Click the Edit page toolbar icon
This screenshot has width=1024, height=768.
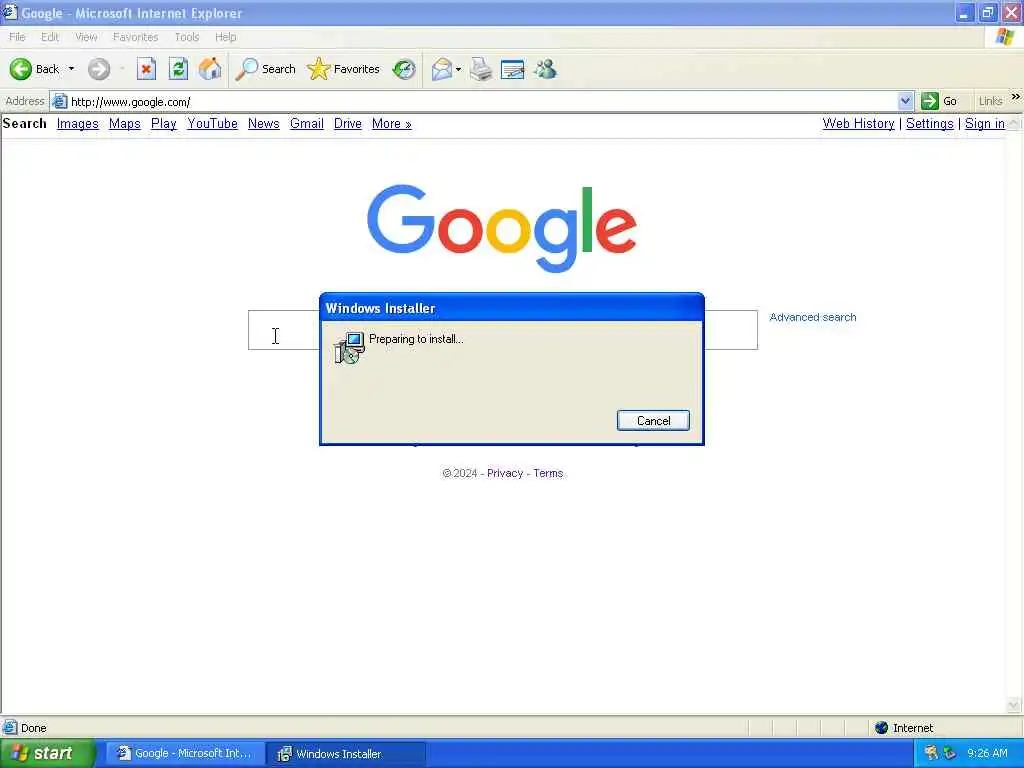coord(513,69)
